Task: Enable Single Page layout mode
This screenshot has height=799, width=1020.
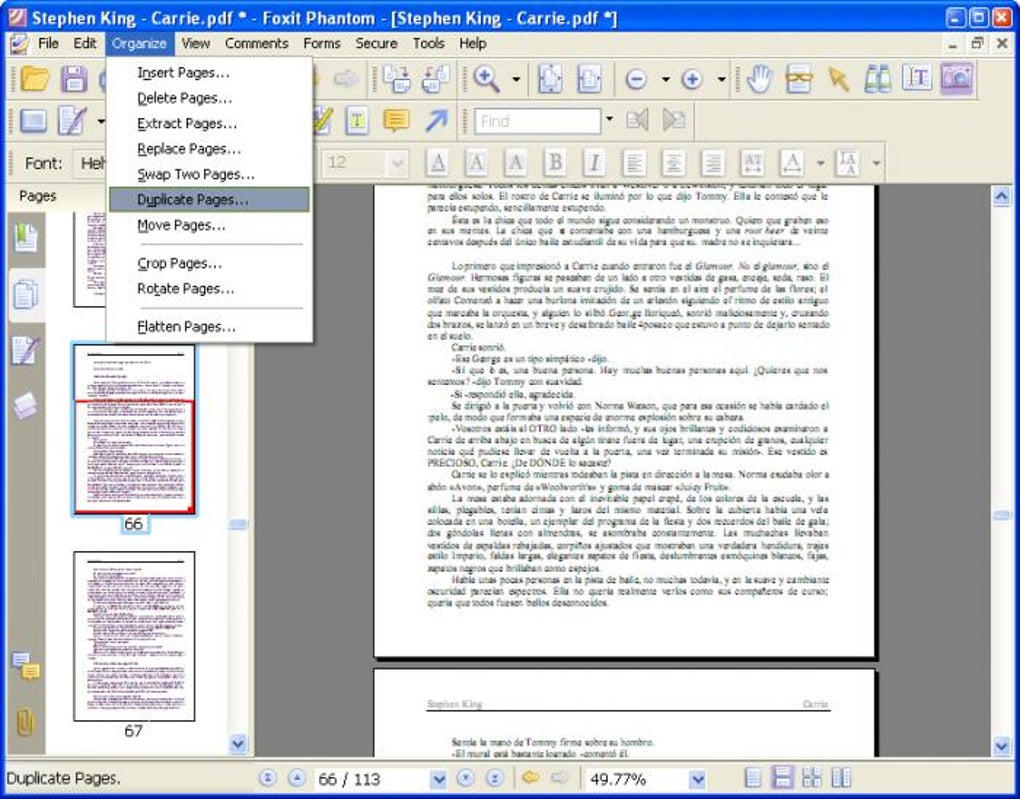Action: (753, 778)
